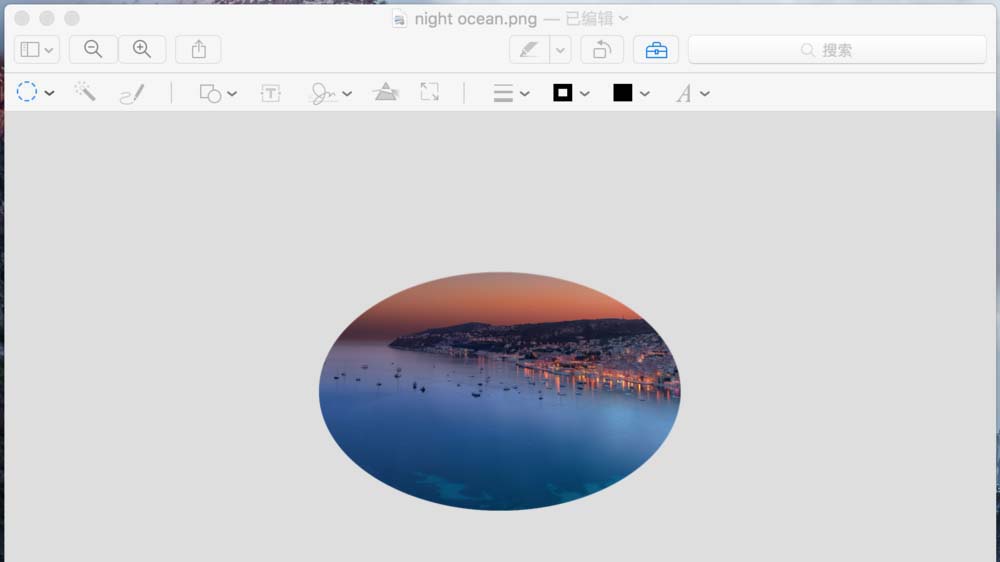Expand the highlight color dropdown arrow
Screen dimensions: 1000x562
pyautogui.click(x=560, y=50)
